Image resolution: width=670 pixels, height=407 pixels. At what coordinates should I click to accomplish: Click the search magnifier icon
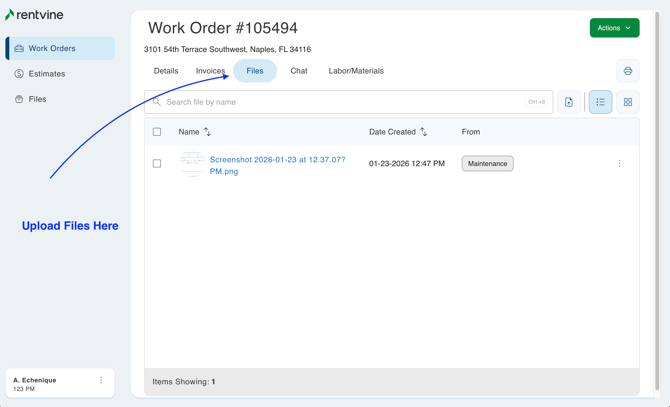click(157, 102)
